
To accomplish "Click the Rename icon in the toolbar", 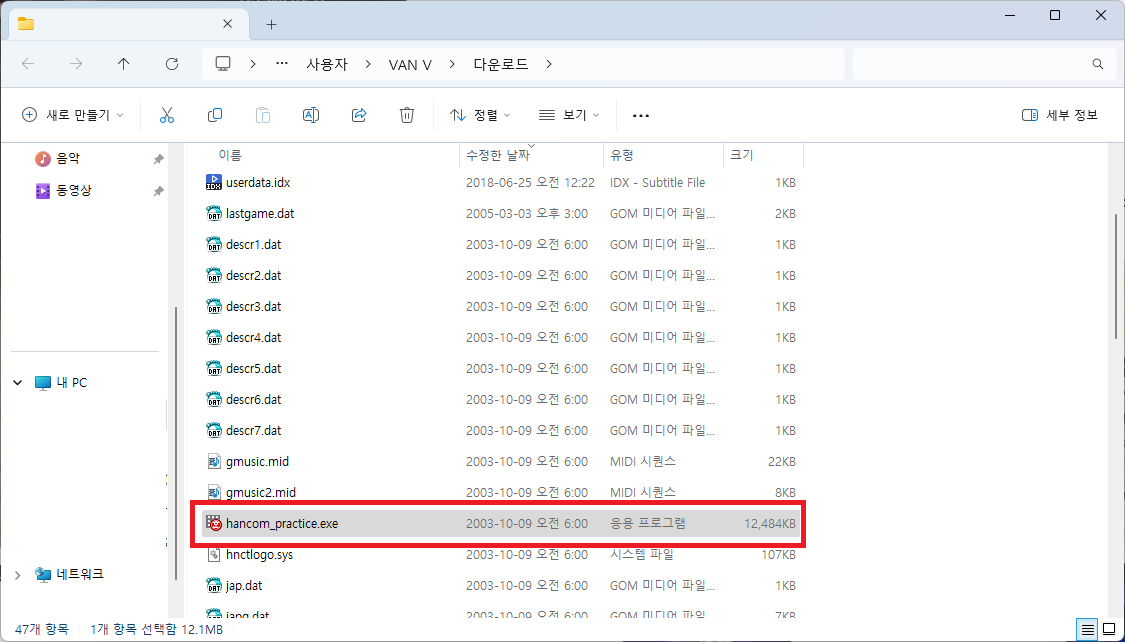I will pyautogui.click(x=311, y=114).
